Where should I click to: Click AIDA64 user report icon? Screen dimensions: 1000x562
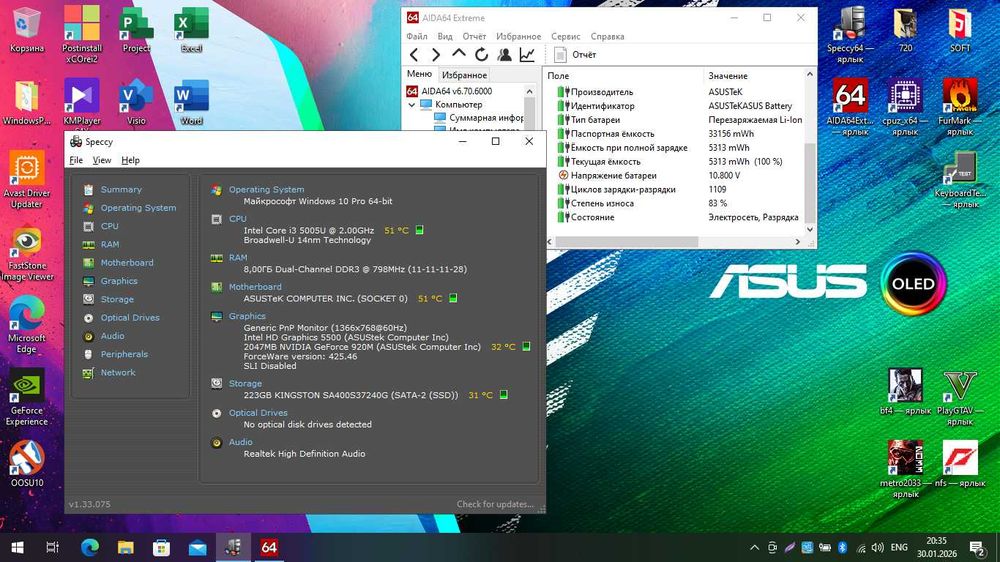click(x=504, y=55)
